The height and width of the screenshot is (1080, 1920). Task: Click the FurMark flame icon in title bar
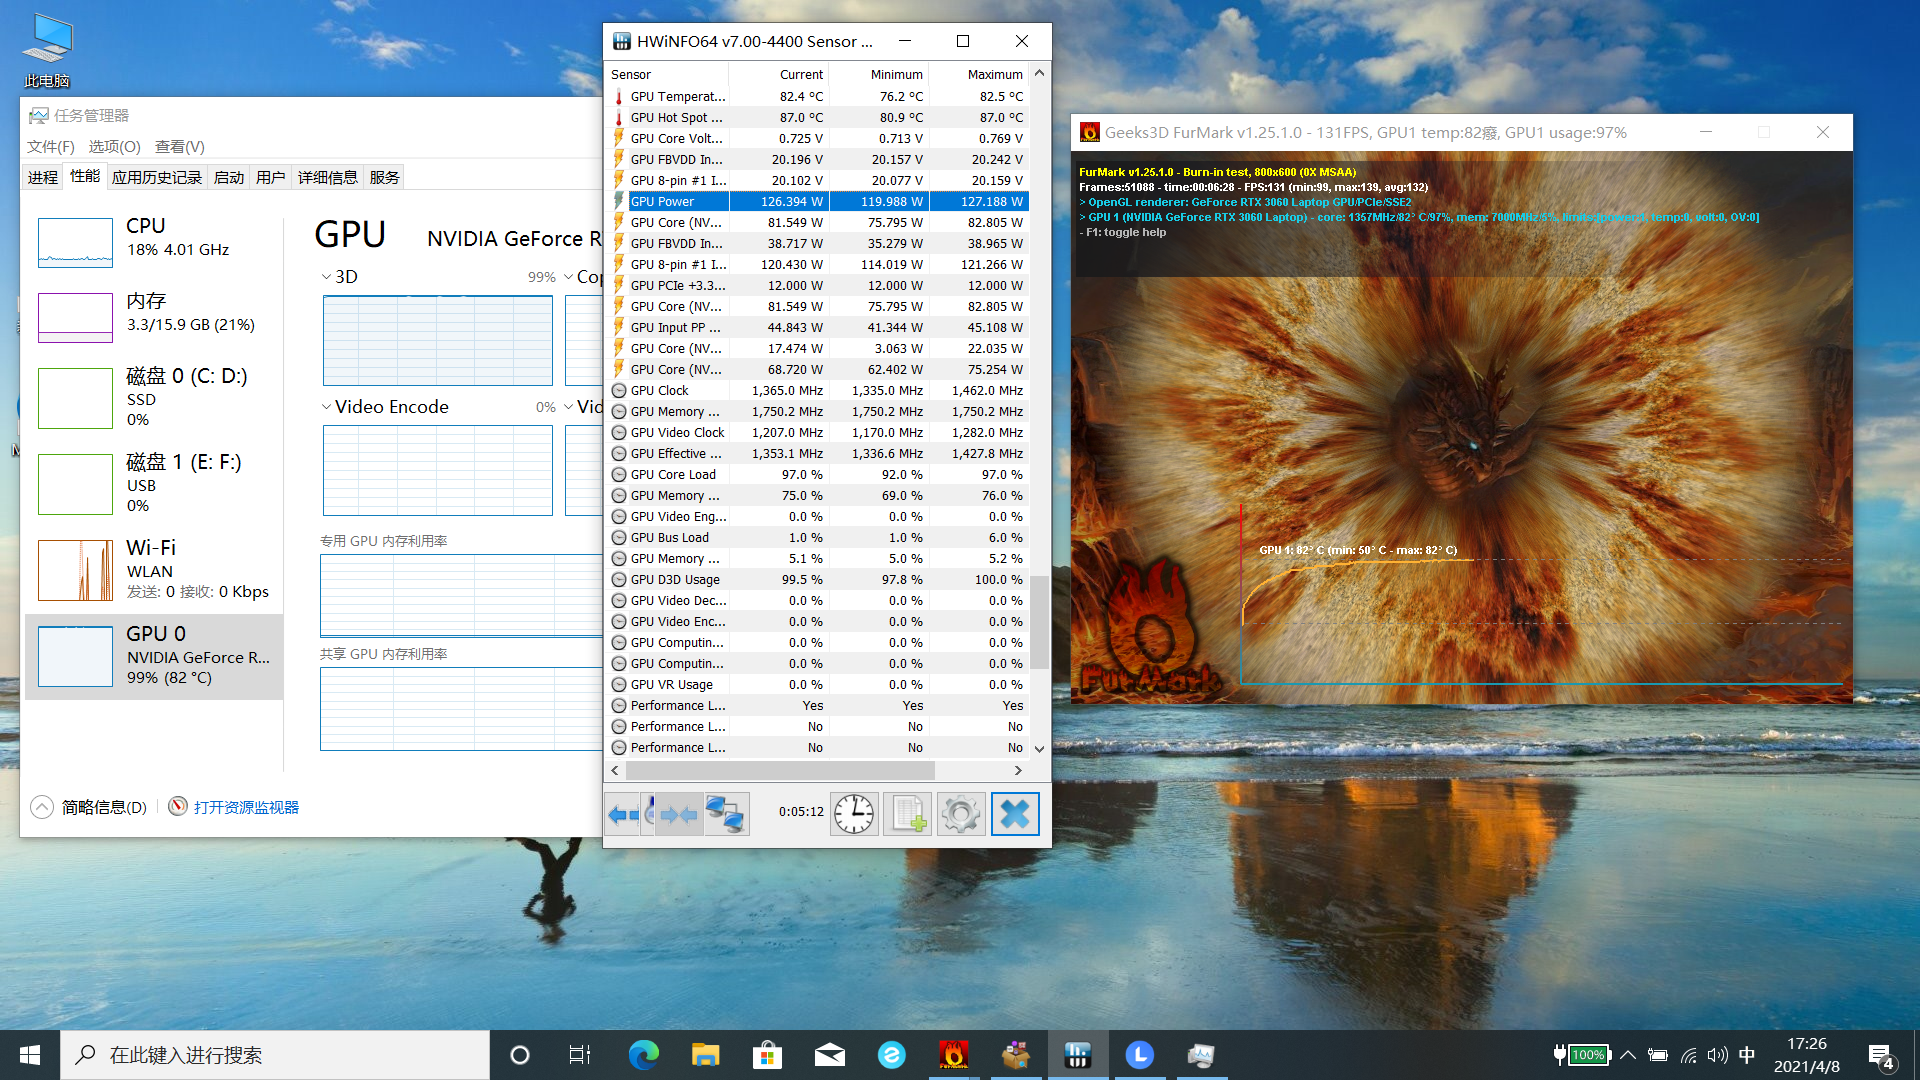(1089, 132)
